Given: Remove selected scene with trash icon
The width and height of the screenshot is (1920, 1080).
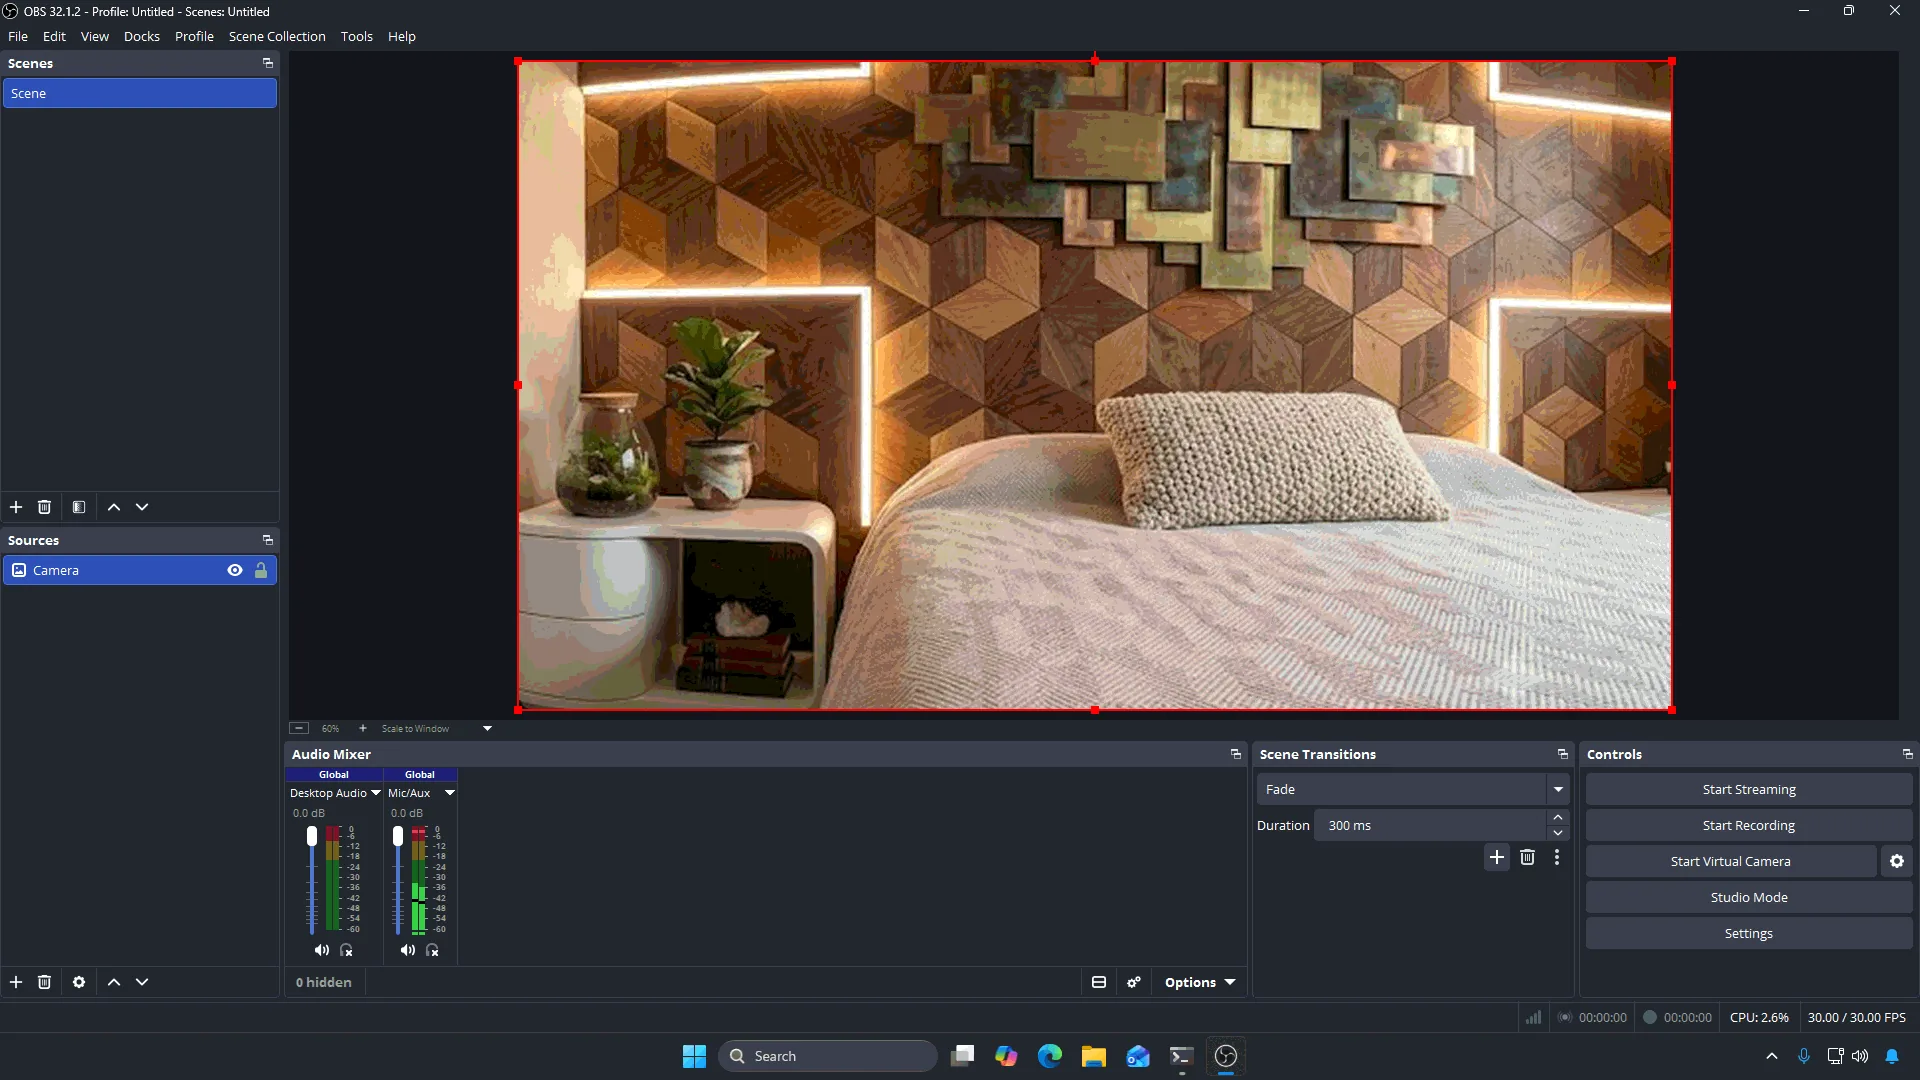Looking at the screenshot, I should coord(44,507).
